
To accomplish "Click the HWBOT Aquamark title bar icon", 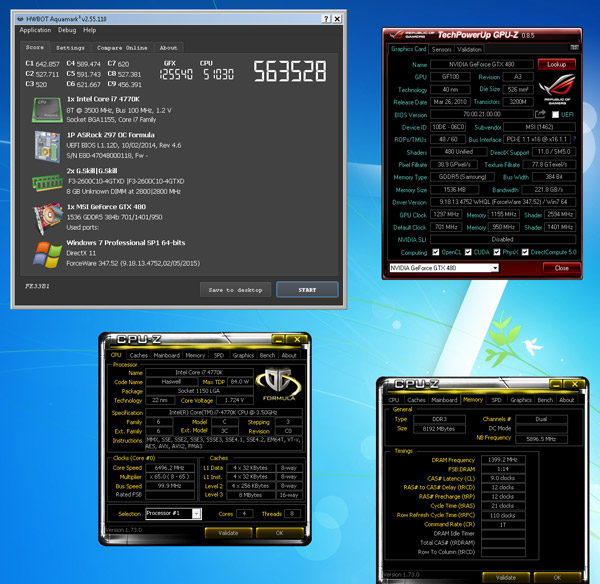I will (20, 19).
